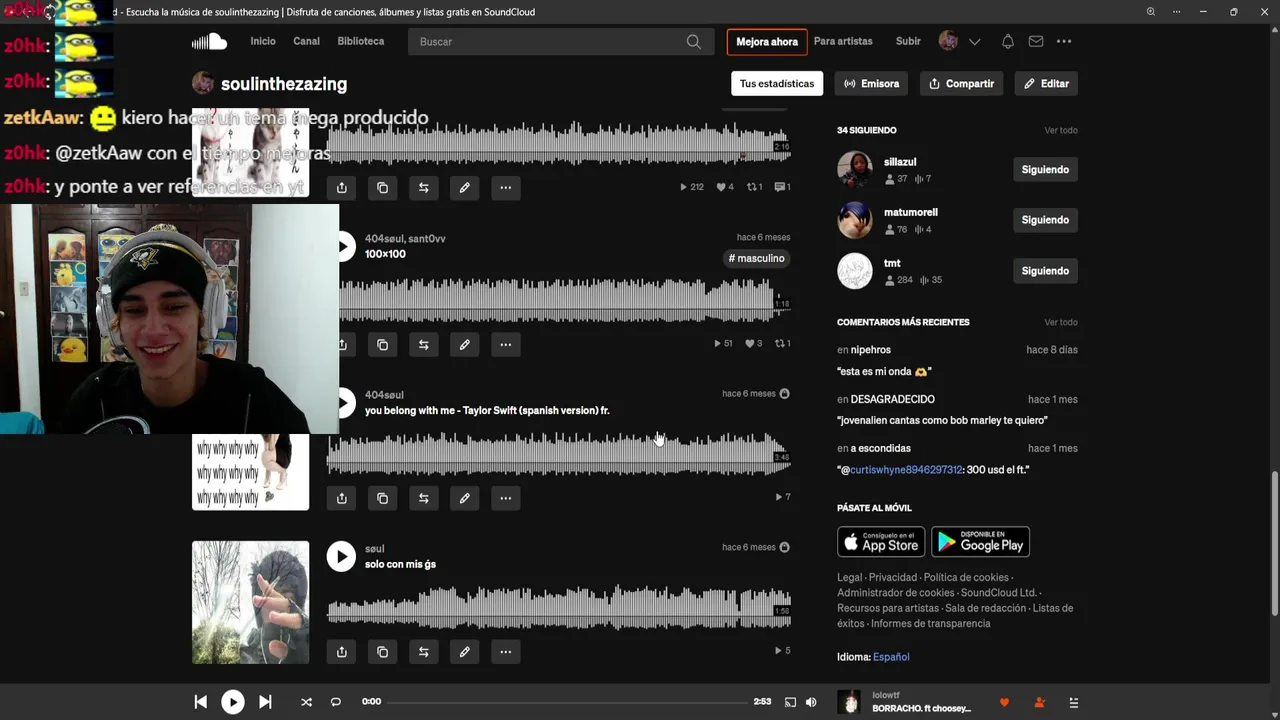Copy link of you belong with me track
Screen dimensions: 1280x720
tap(382, 498)
